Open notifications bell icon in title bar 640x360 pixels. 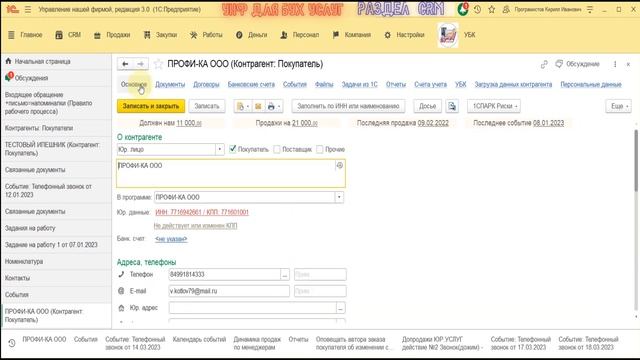tap(463, 9)
